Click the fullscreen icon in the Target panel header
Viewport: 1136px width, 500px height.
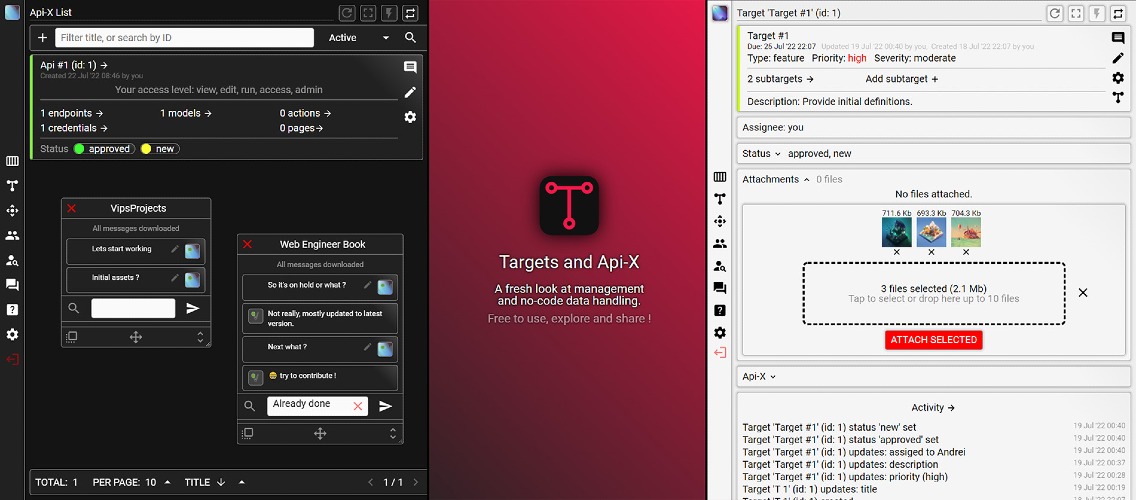tap(1076, 13)
